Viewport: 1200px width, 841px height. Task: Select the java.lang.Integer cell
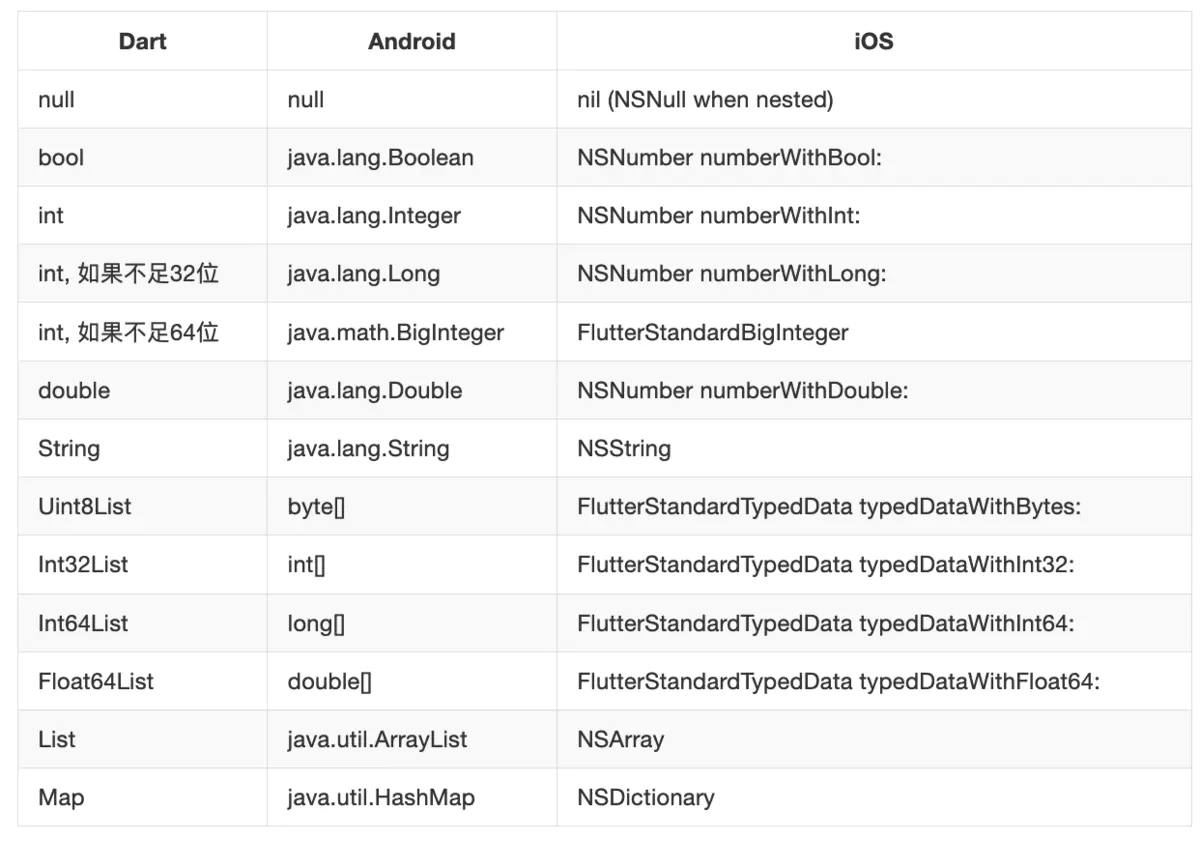[x=412, y=216]
